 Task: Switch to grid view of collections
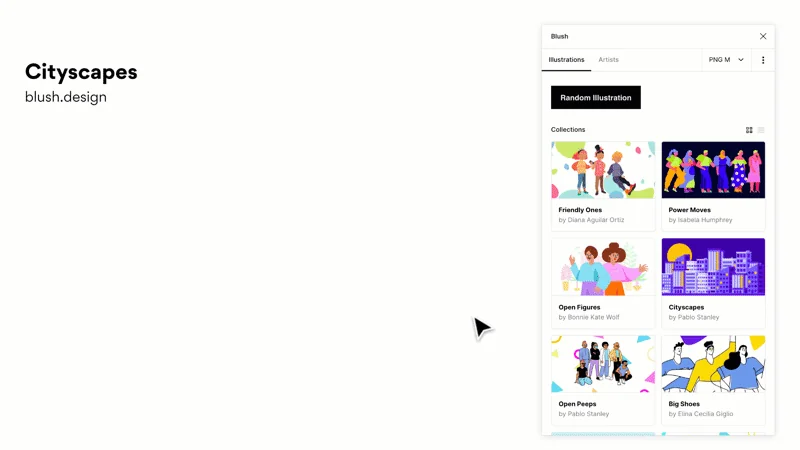click(749, 130)
